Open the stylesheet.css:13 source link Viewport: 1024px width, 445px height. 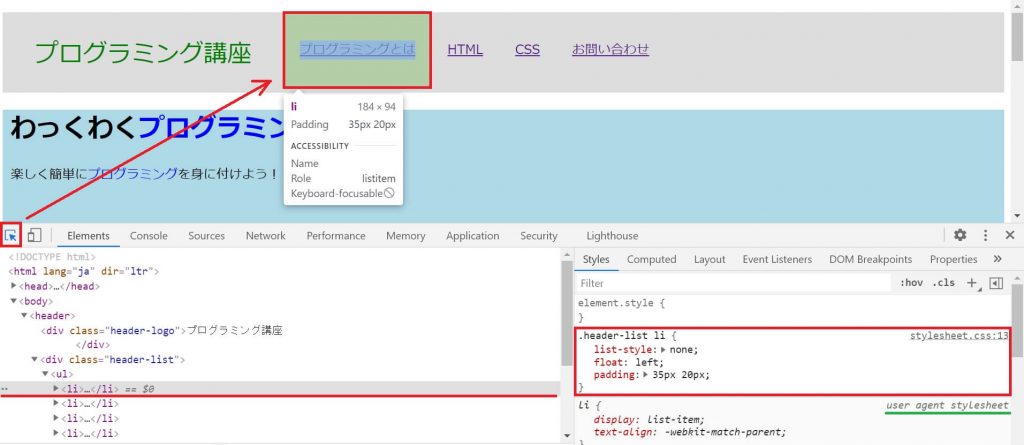pyautogui.click(x=959, y=336)
